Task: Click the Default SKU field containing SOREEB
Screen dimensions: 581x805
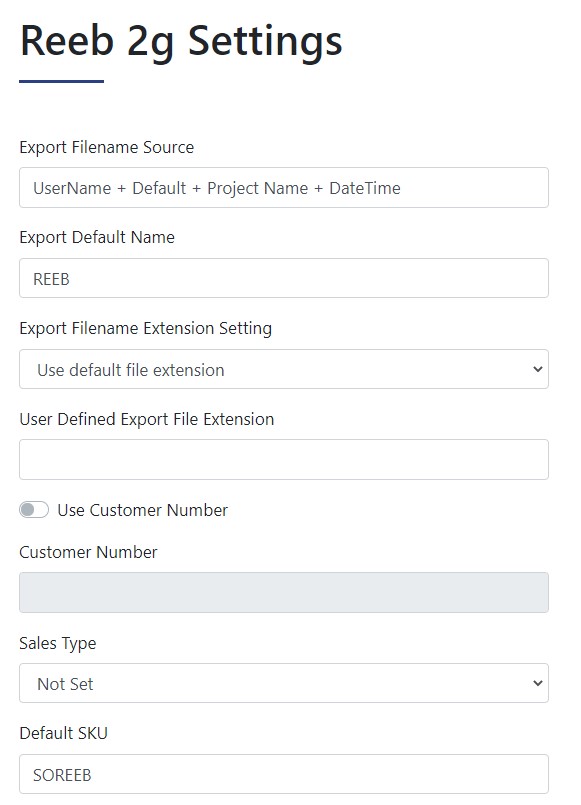Action: click(x=284, y=774)
